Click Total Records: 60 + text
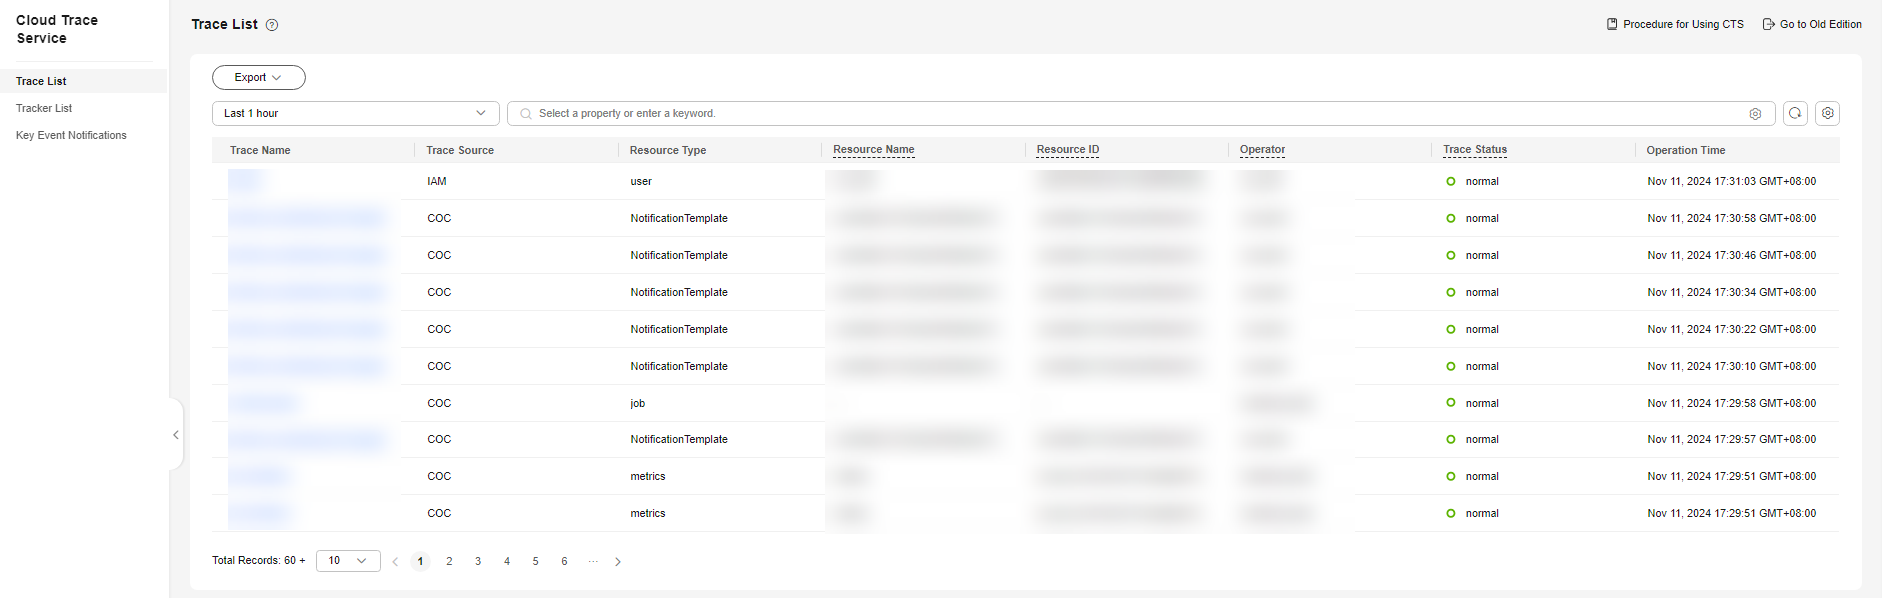The width and height of the screenshot is (1882, 598). pos(259,560)
